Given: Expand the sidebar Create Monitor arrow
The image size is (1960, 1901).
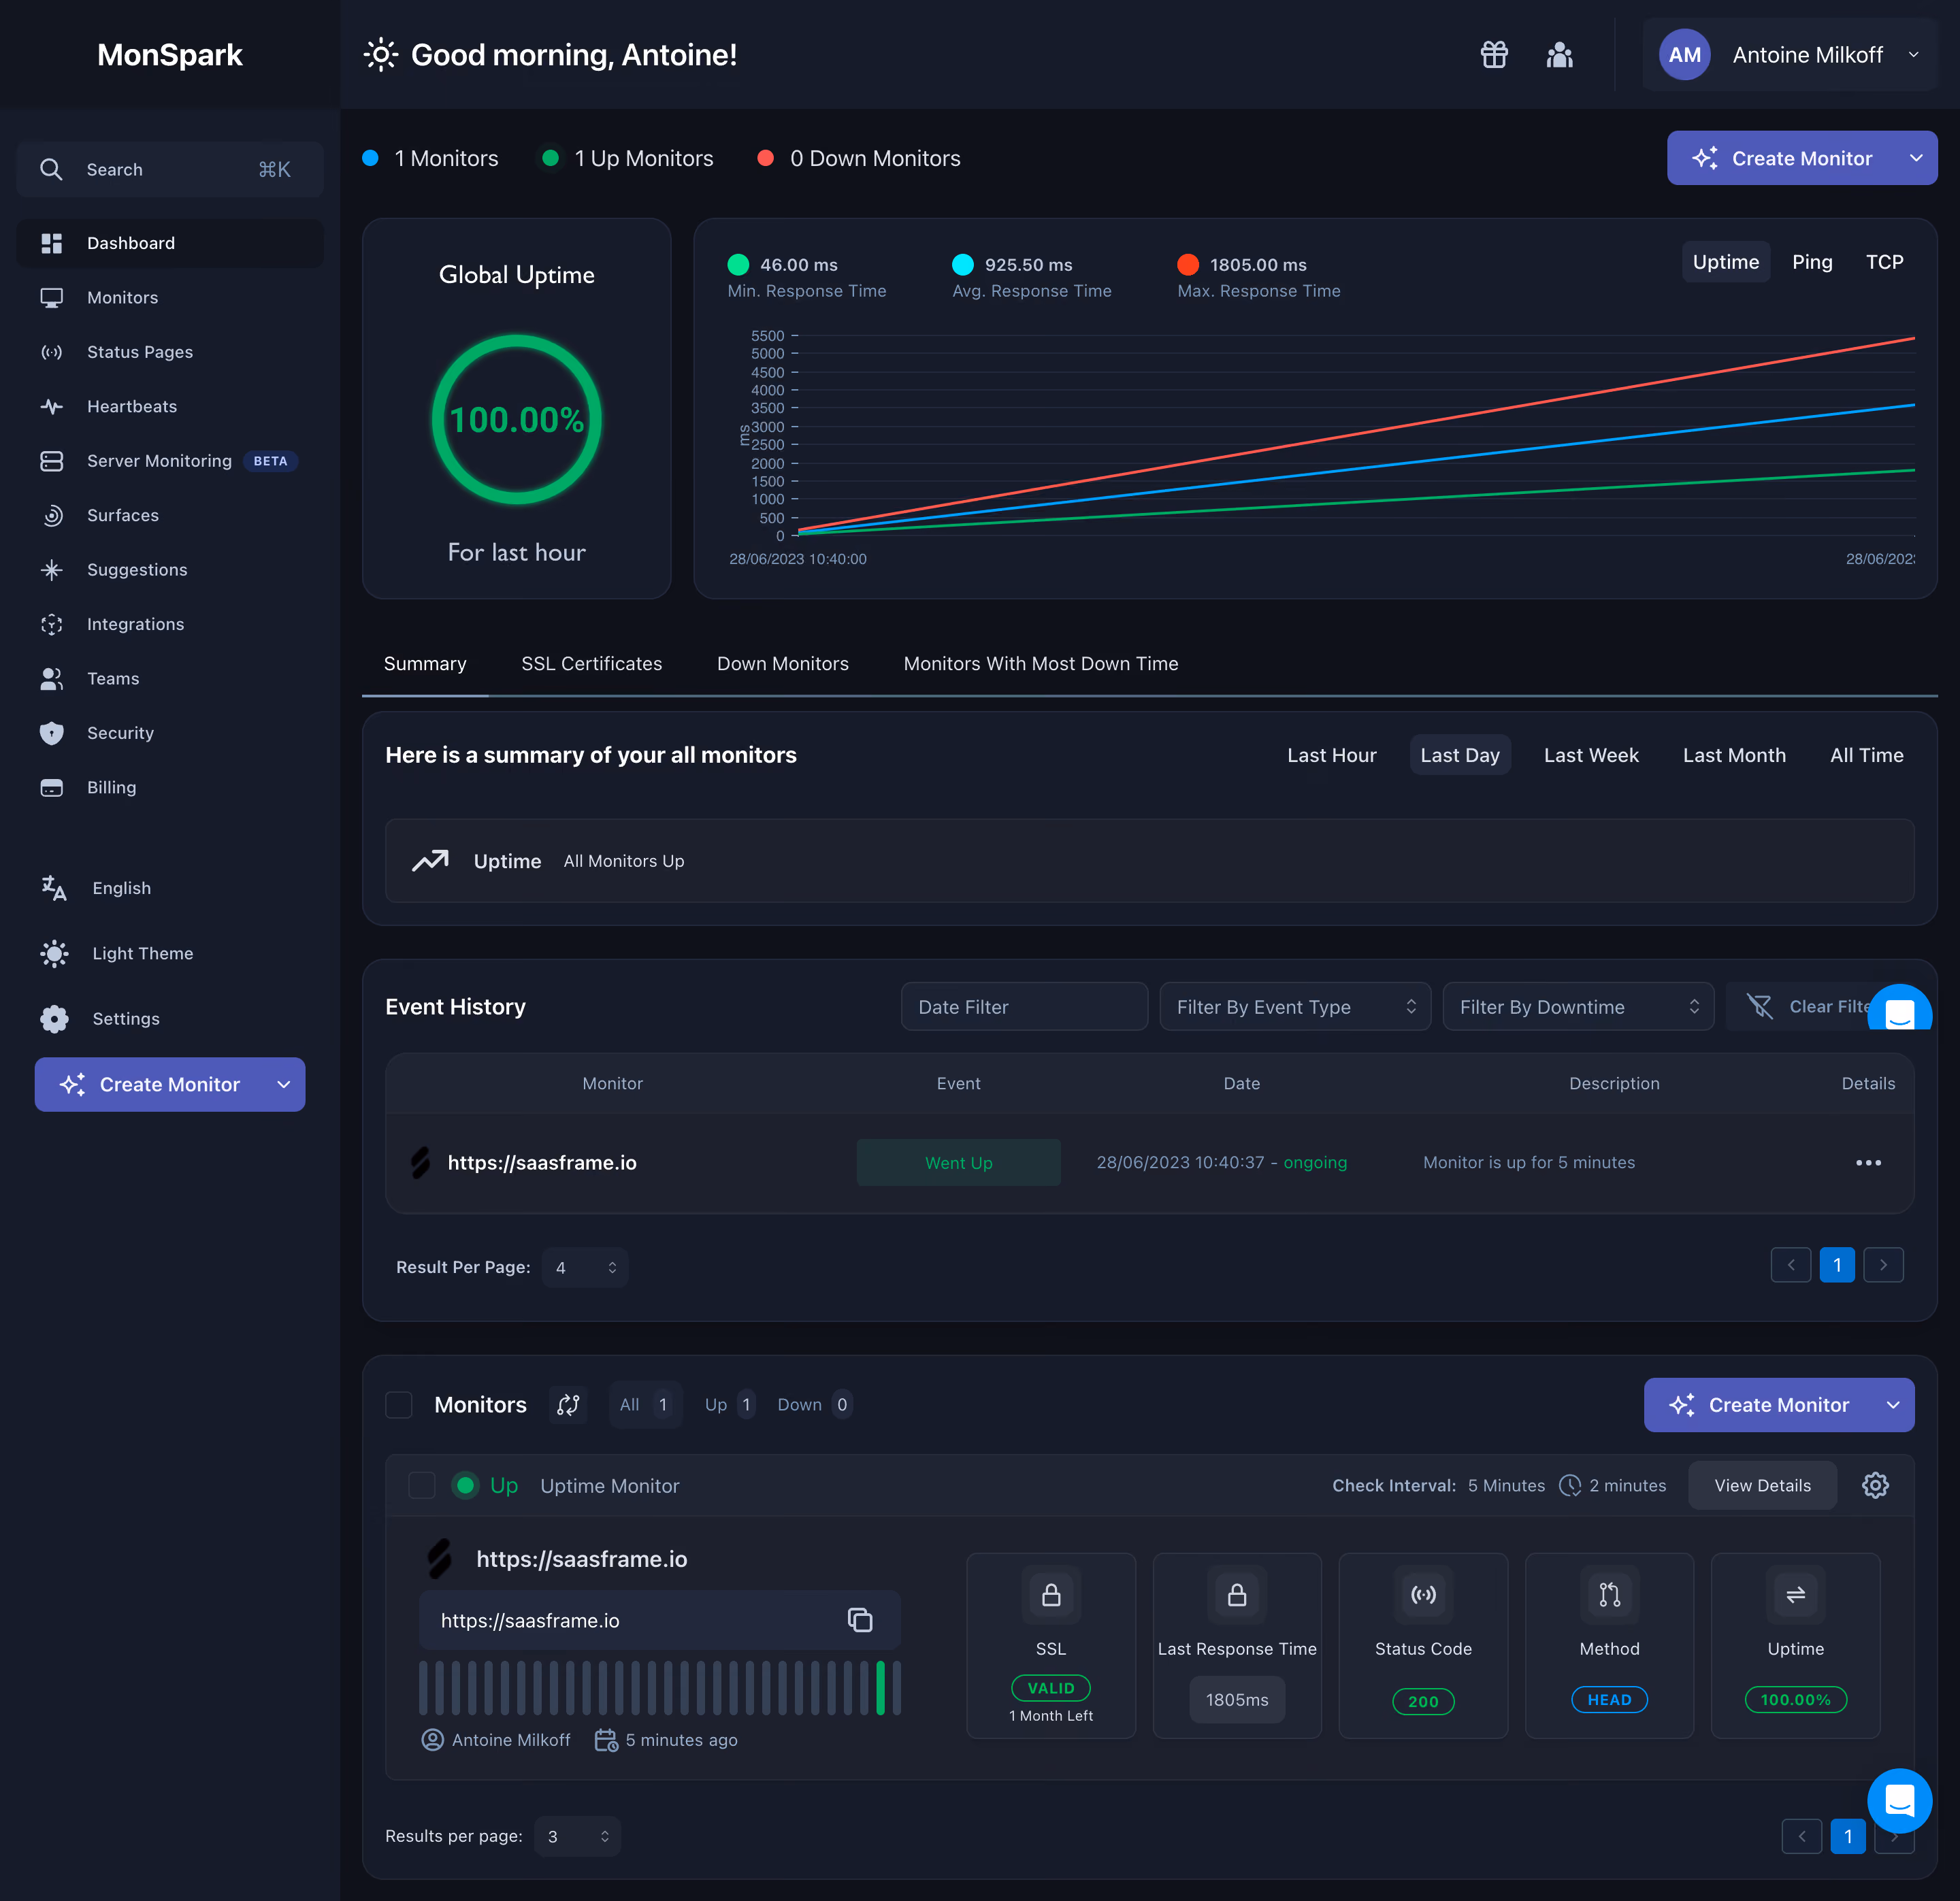Looking at the screenshot, I should tap(283, 1084).
